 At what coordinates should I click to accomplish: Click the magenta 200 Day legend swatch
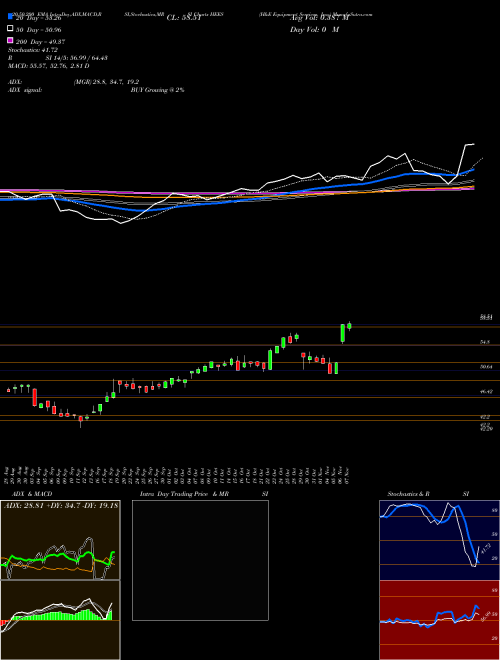click(x=10, y=40)
